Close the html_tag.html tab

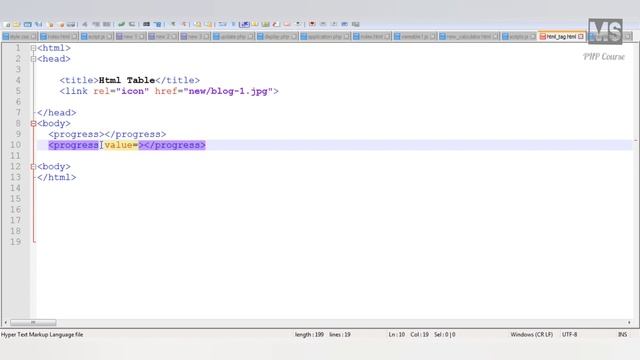point(580,37)
